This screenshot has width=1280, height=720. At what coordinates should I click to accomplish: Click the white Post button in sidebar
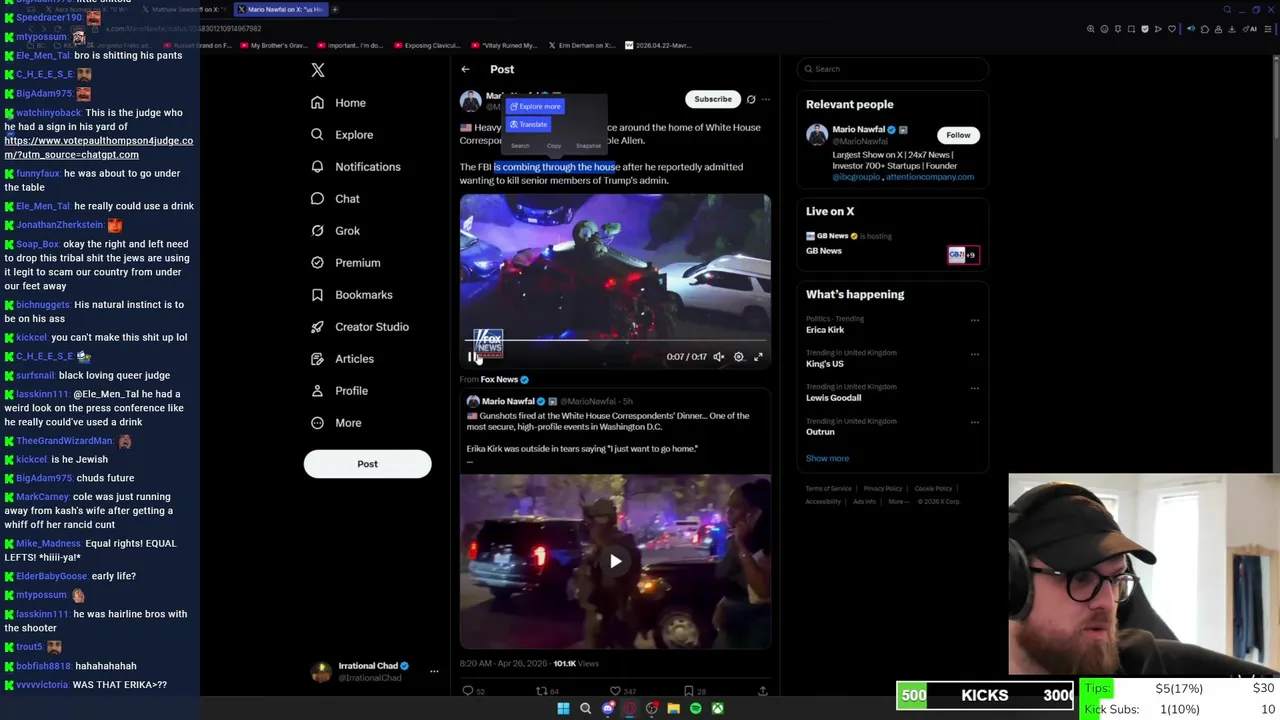[x=367, y=464]
